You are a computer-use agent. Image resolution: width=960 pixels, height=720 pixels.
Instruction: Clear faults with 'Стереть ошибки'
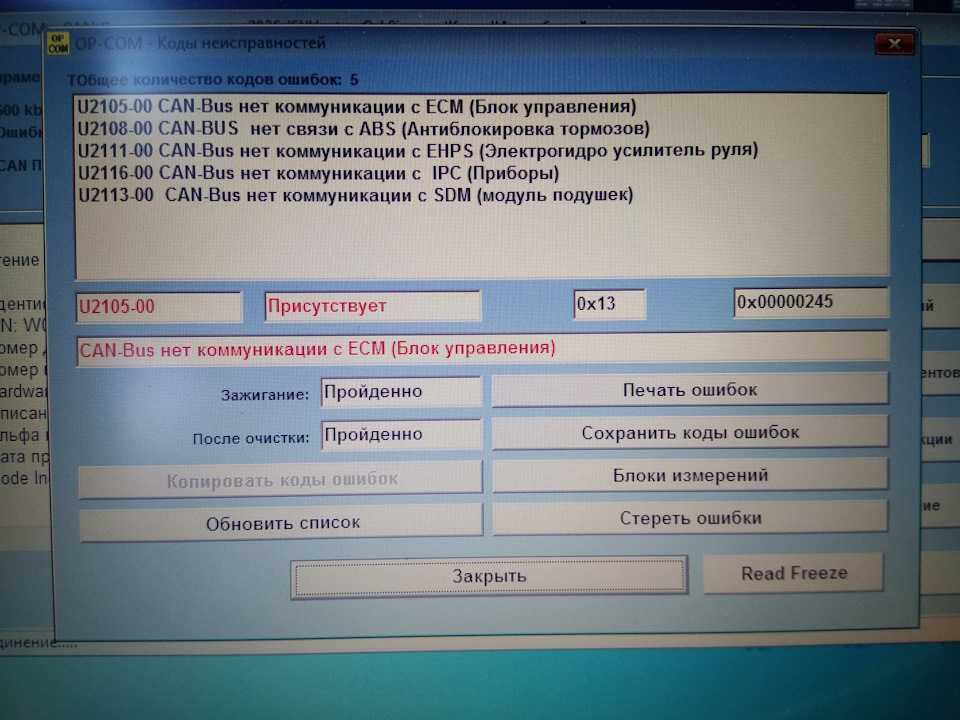click(x=690, y=519)
